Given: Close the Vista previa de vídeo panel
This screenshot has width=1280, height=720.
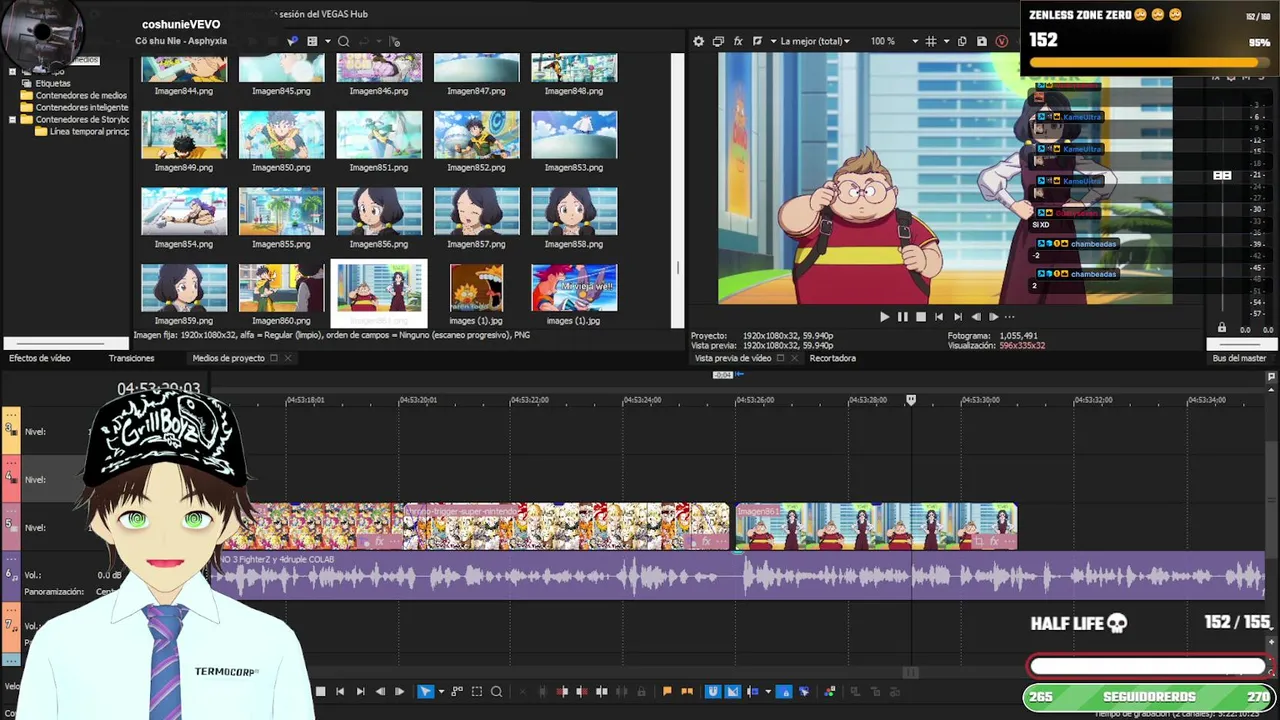Looking at the screenshot, I should [x=795, y=358].
